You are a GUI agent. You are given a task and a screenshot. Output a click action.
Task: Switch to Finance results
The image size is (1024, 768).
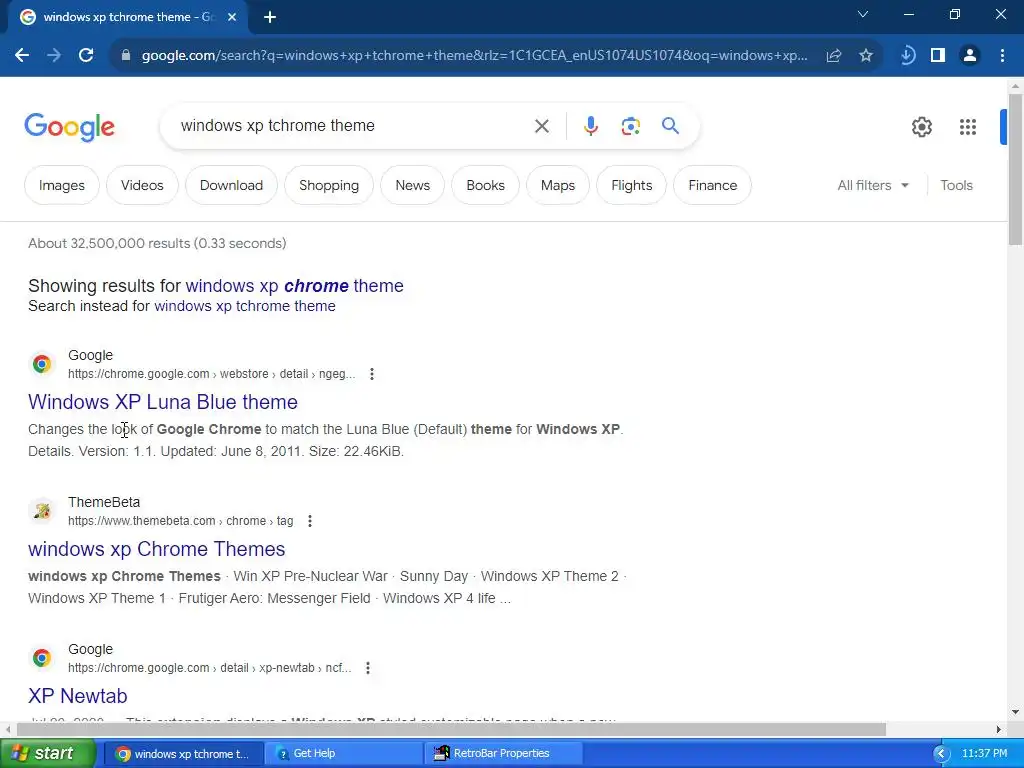point(712,185)
